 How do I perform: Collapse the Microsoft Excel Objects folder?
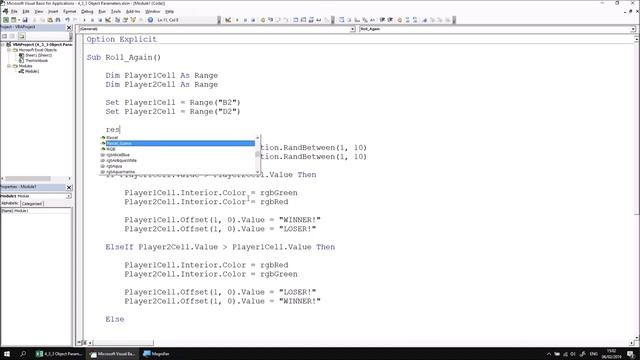[9, 50]
